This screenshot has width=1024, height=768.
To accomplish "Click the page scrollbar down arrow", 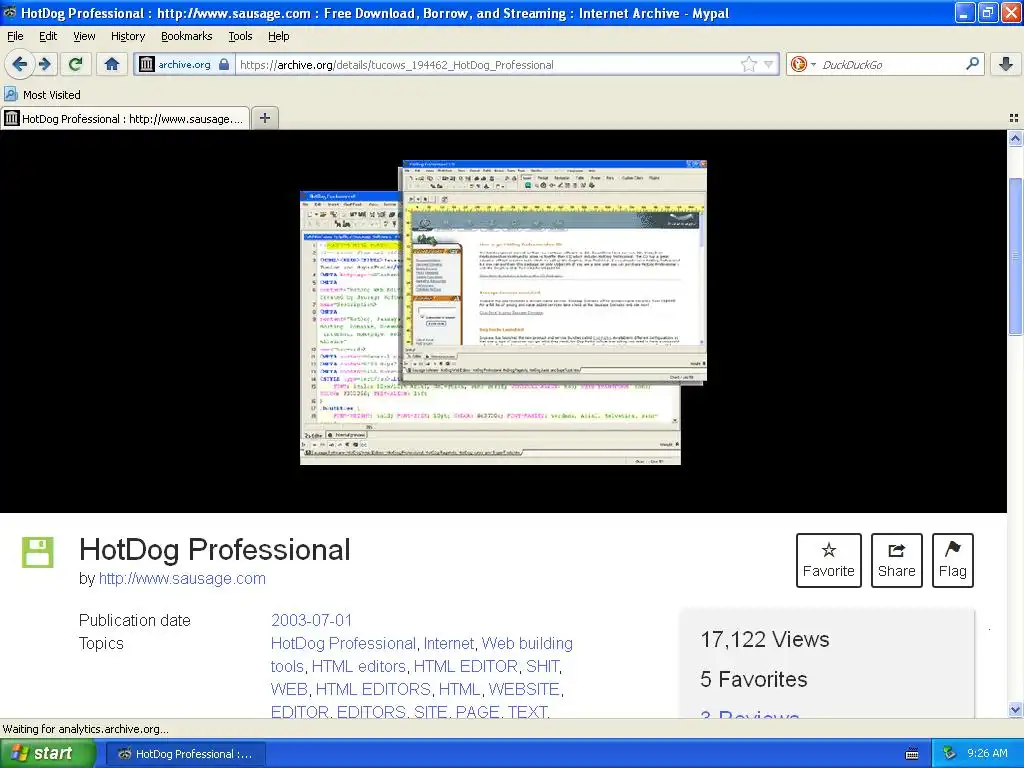I will 1015,710.
